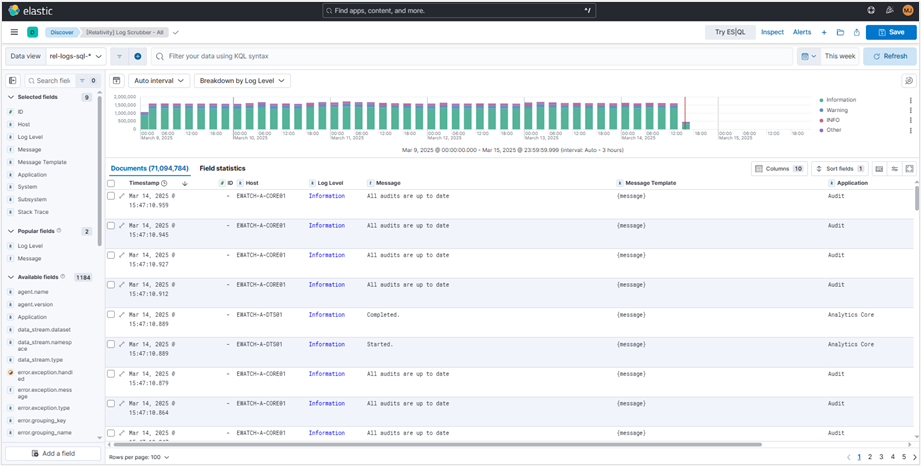Image resolution: width=921 pixels, height=466 pixels.
Task: Click the Refresh button
Action: pyautogui.click(x=889, y=56)
